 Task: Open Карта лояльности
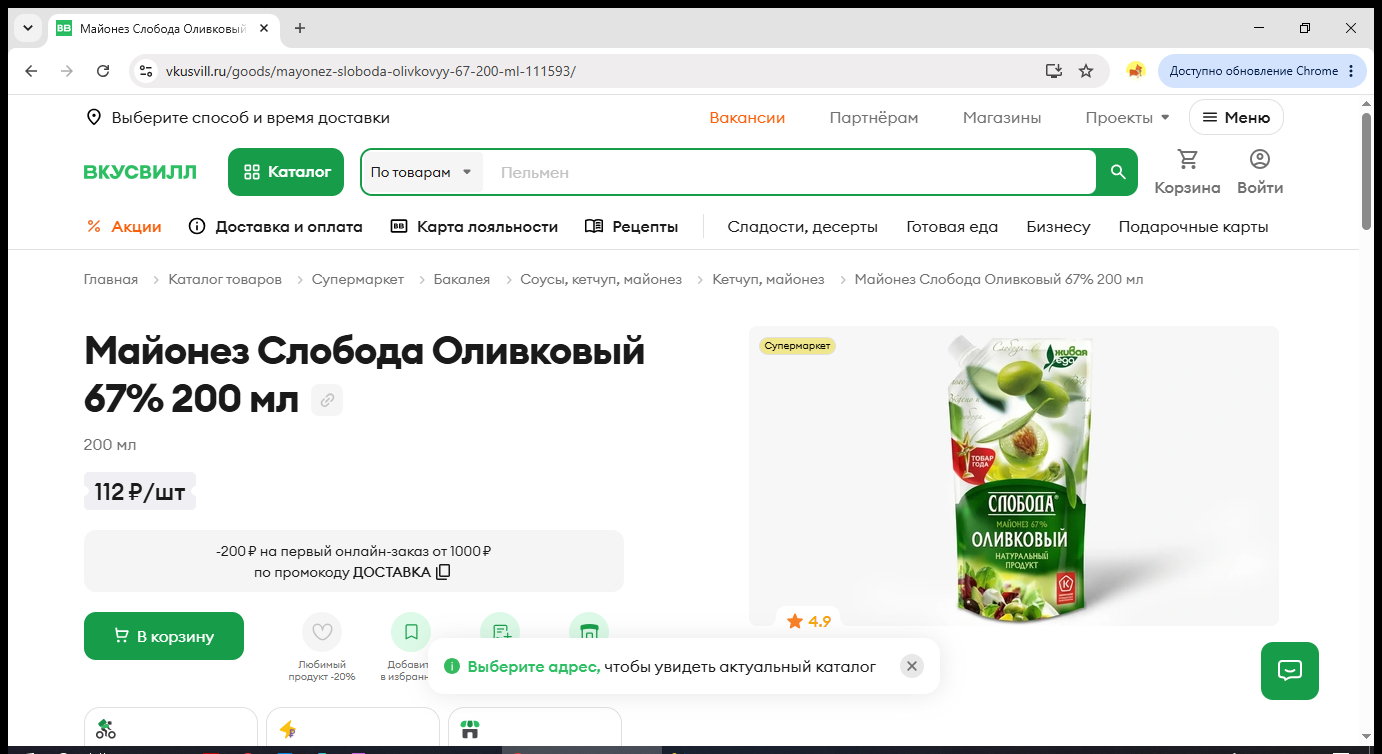click(474, 227)
